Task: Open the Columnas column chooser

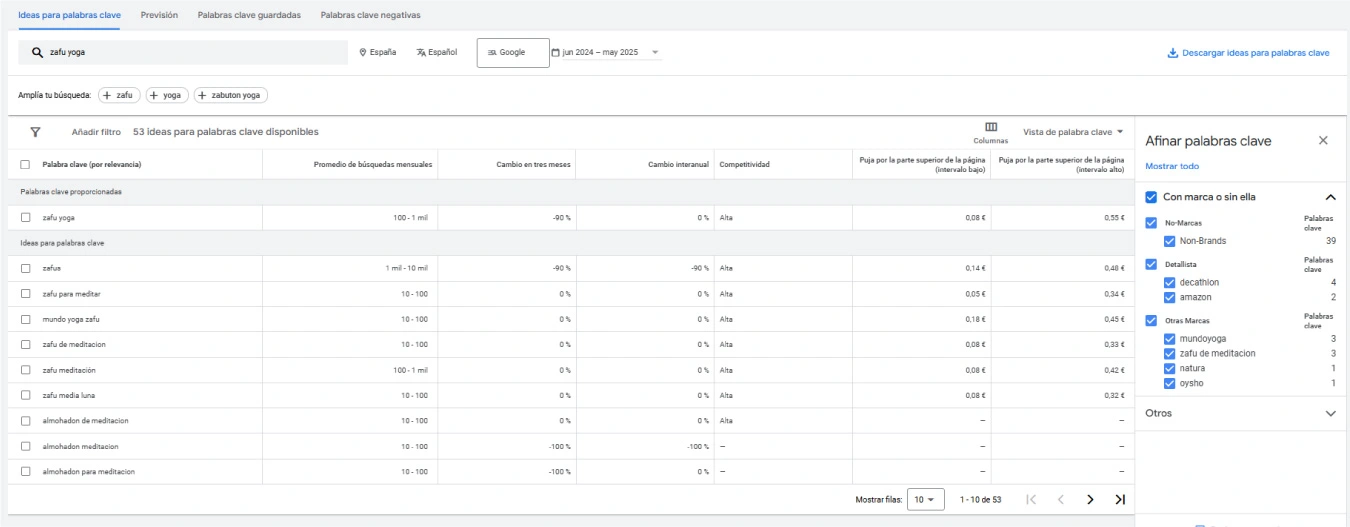Action: click(x=991, y=132)
